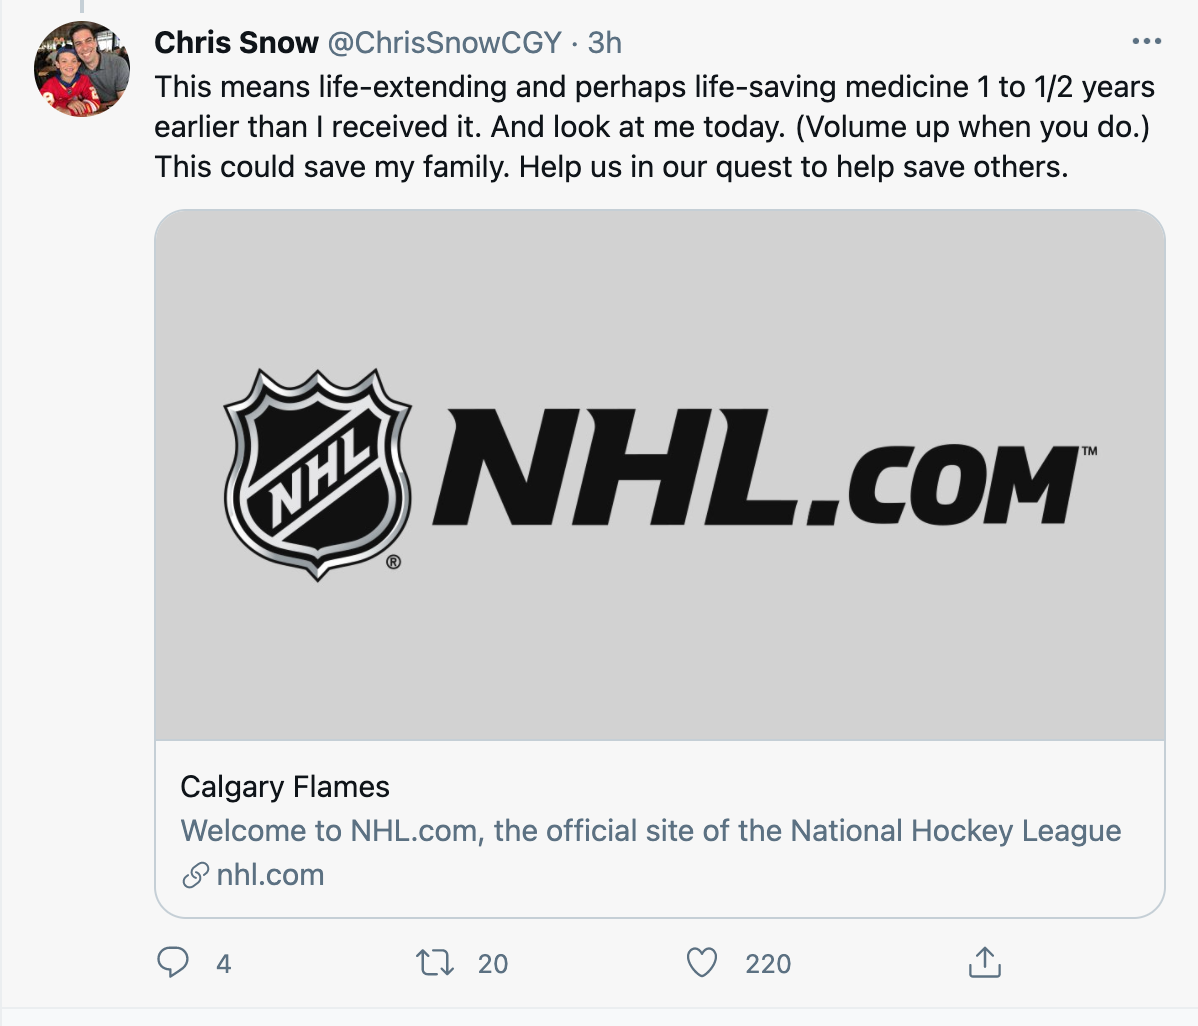The image size is (1198, 1026).
Task: Open the share tweet icon
Action: [x=984, y=963]
